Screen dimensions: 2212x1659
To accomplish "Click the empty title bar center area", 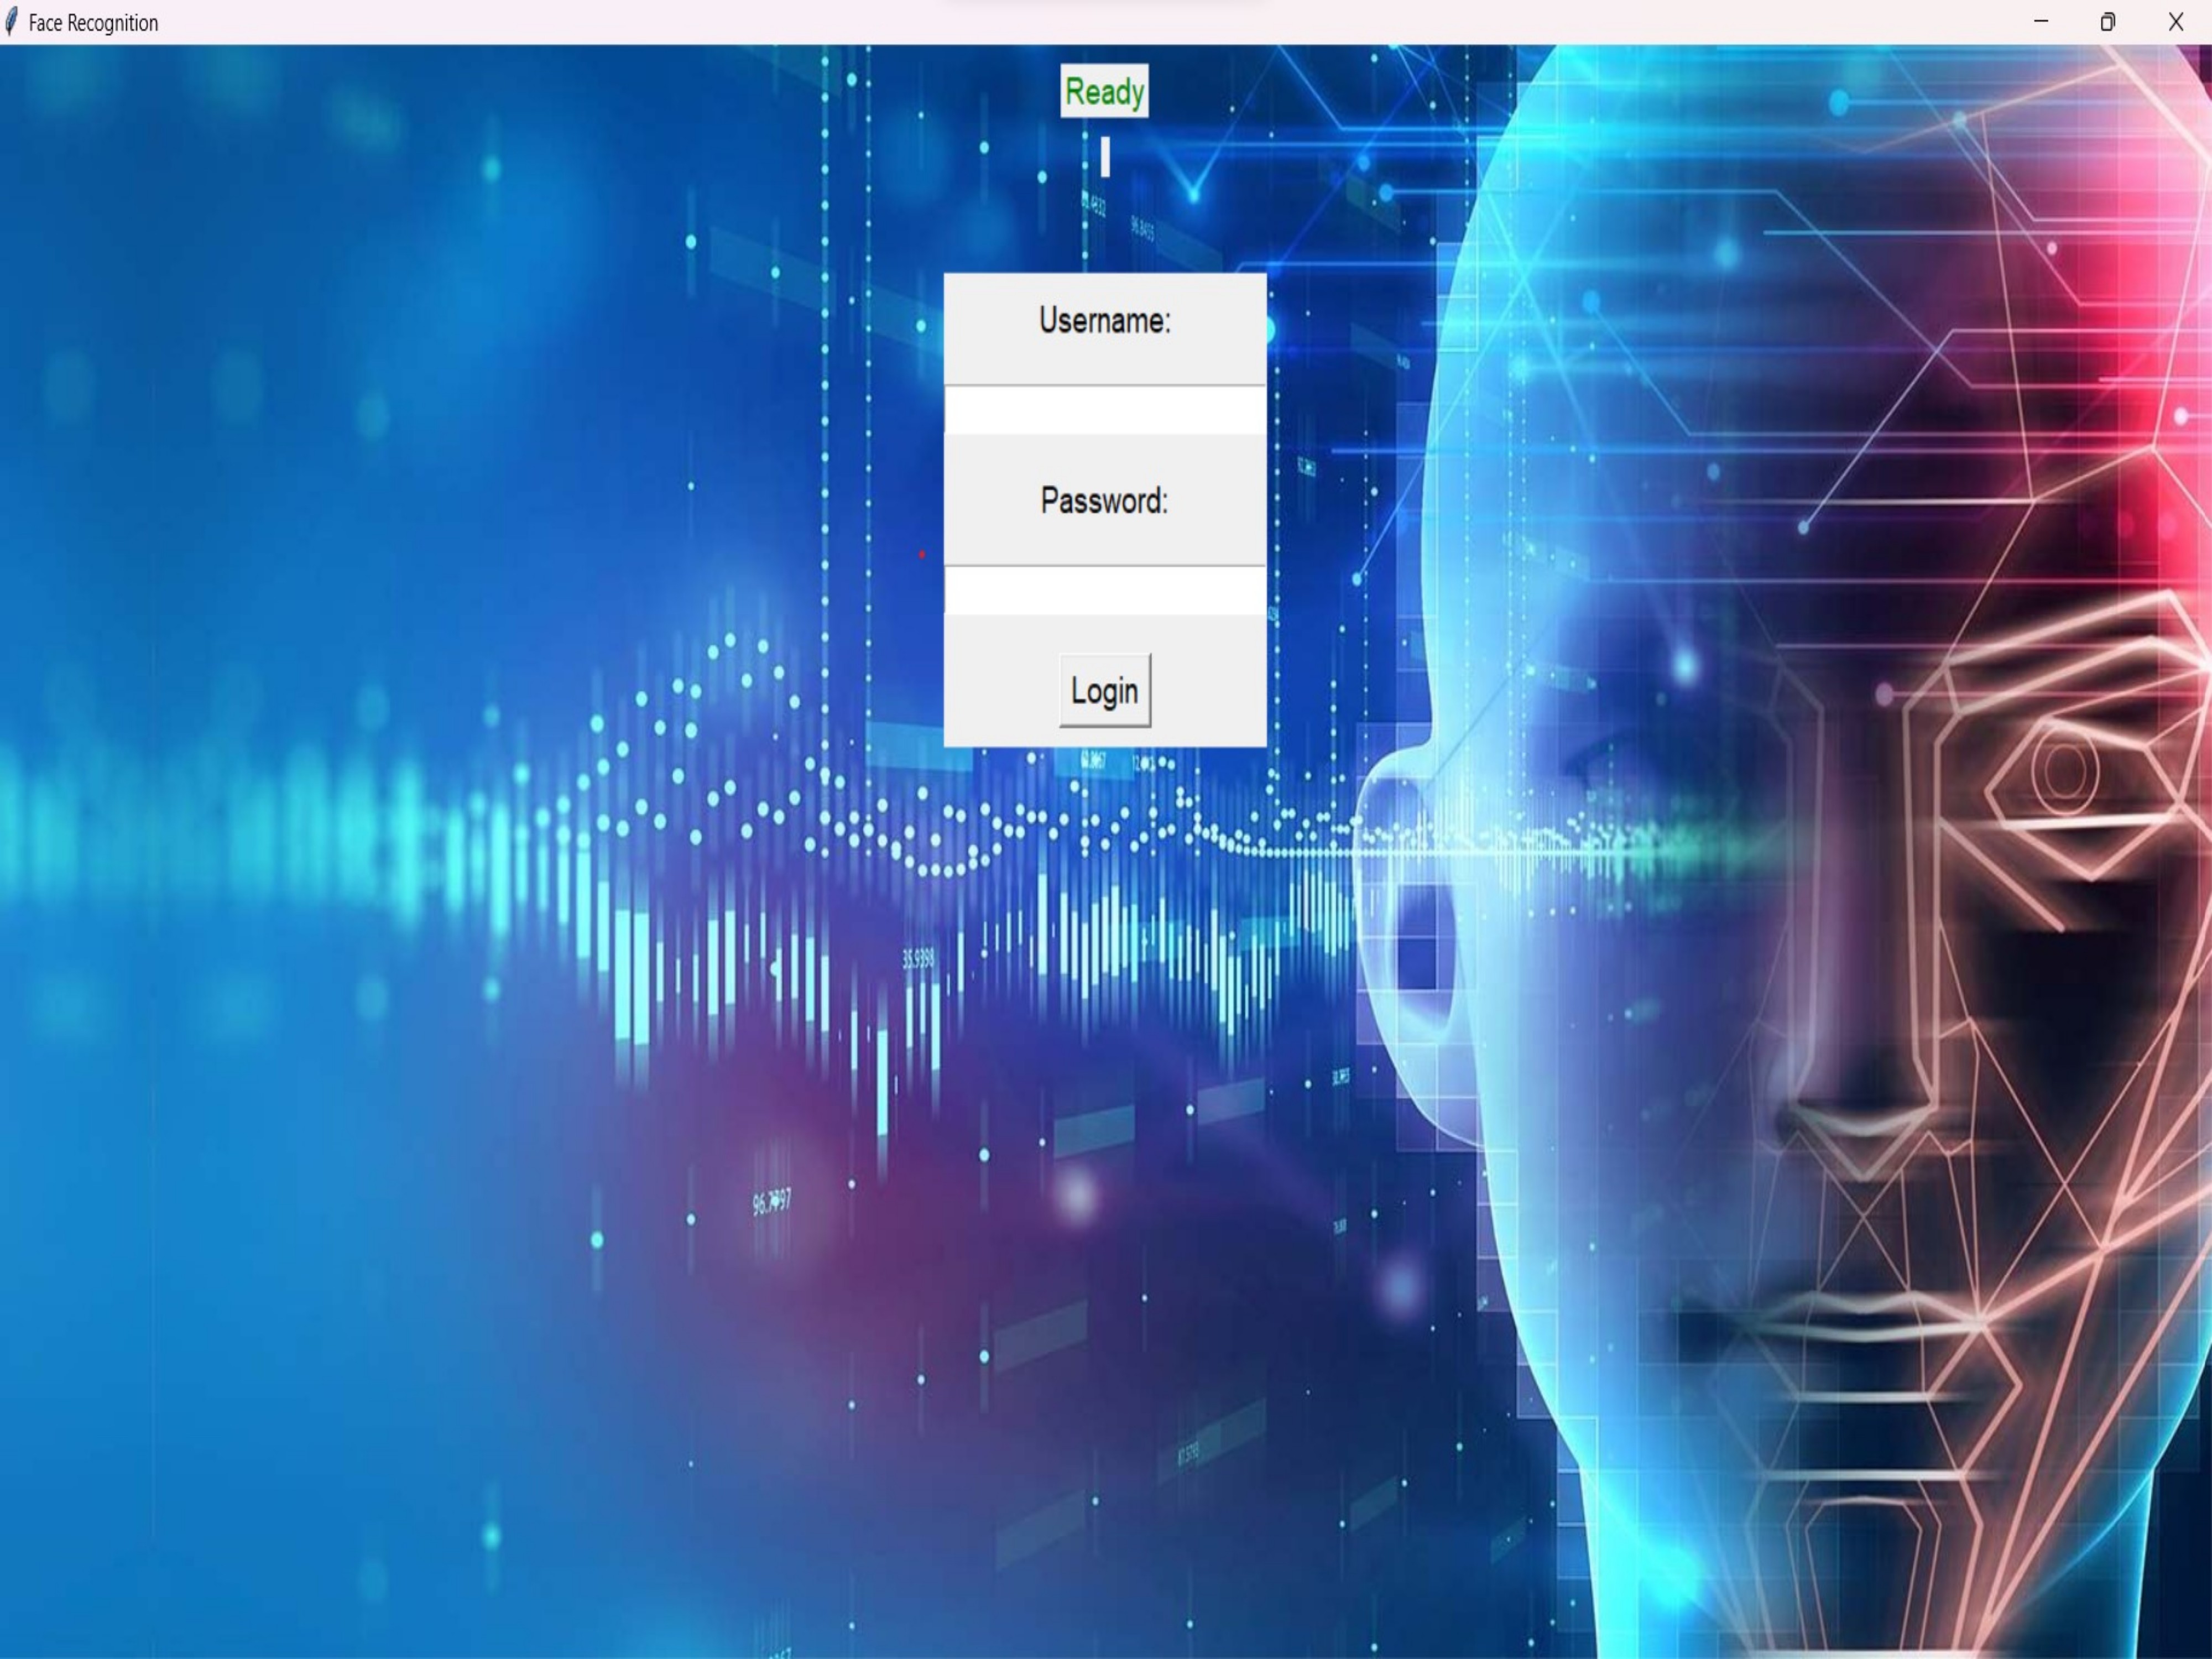I will [x=1100, y=22].
